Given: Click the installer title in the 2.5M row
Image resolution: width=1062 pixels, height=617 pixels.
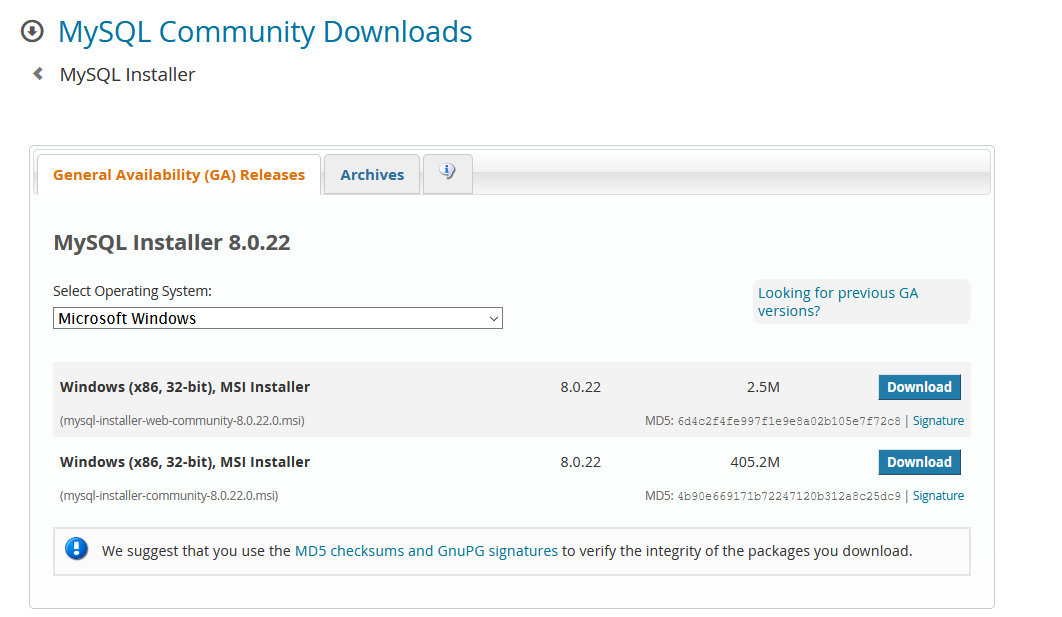Looking at the screenshot, I should click(185, 387).
